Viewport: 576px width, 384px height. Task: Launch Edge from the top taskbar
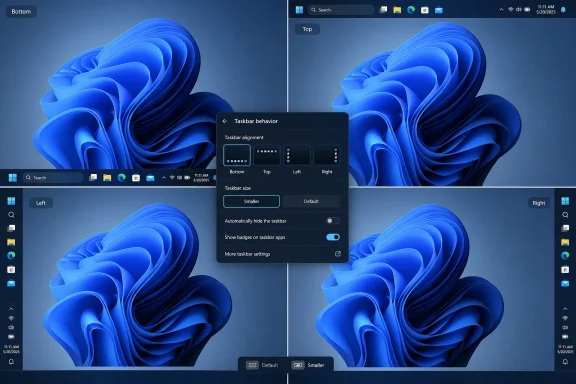(x=411, y=10)
